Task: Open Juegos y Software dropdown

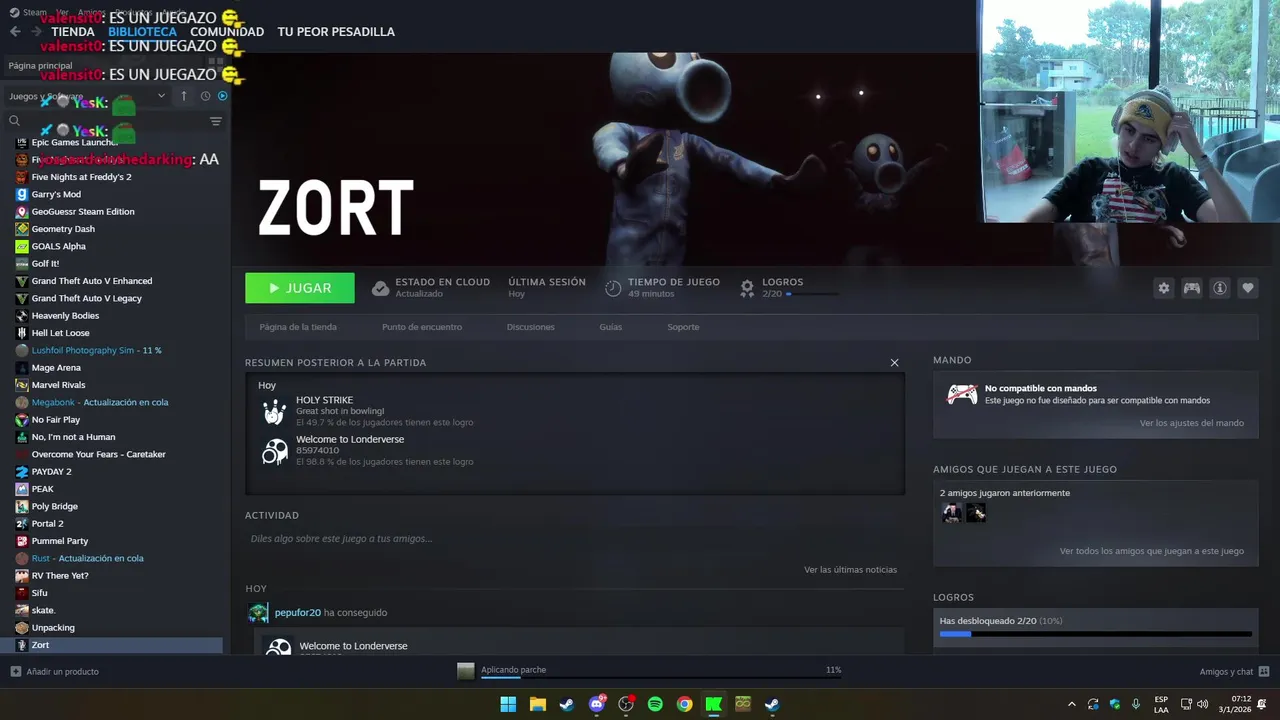Action: pos(86,96)
